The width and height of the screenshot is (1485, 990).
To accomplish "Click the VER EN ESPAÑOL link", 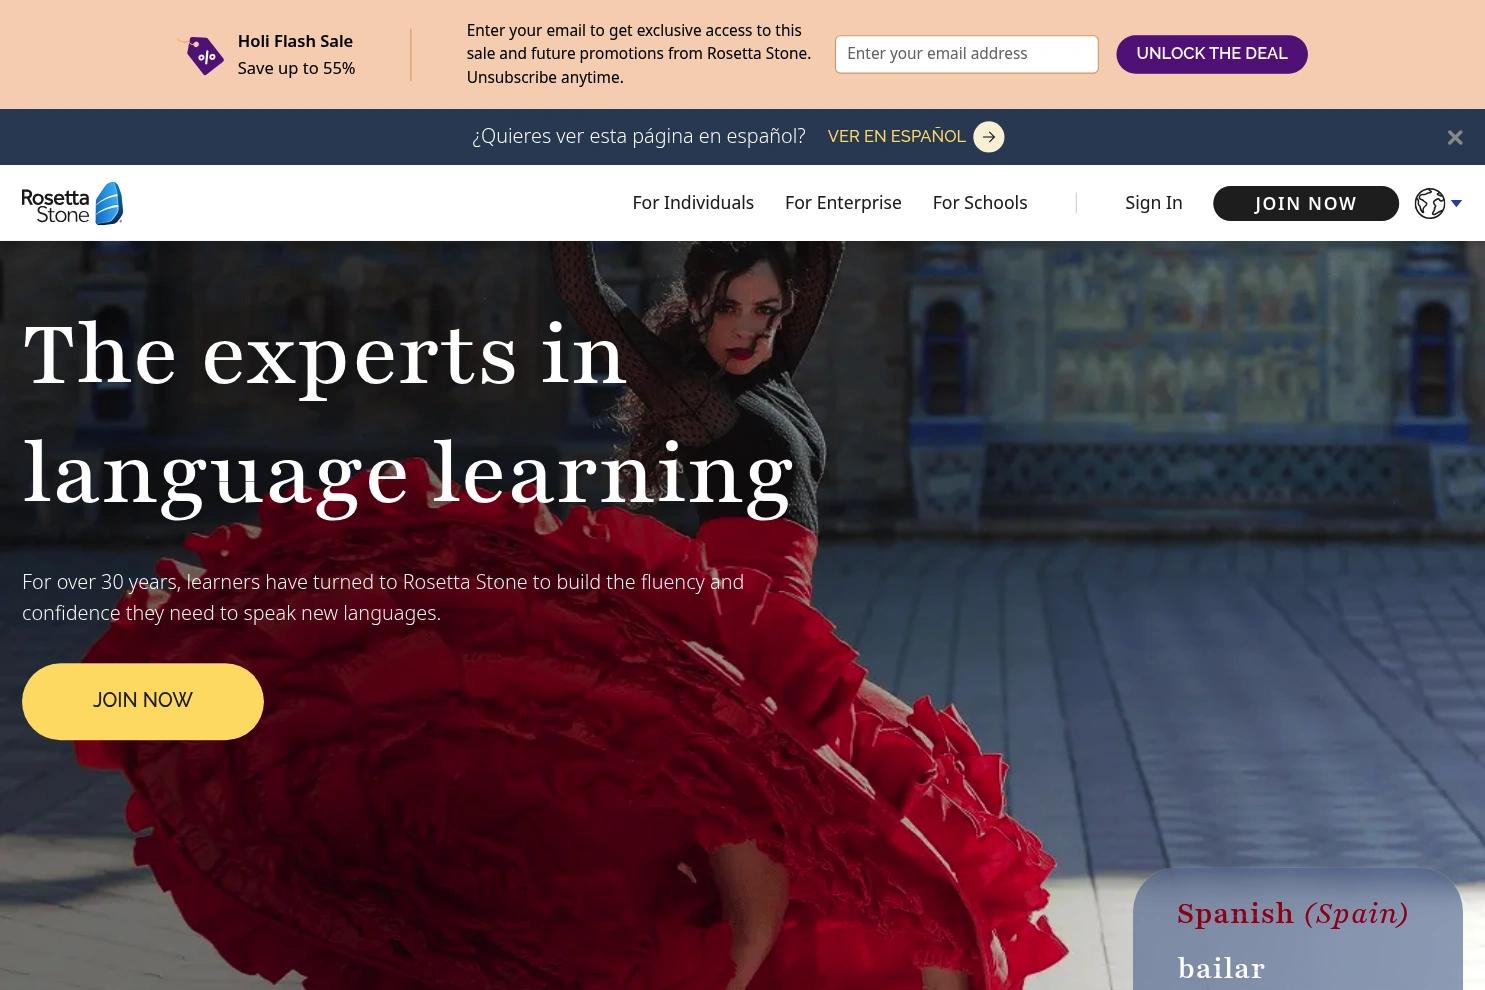I will coord(897,137).
